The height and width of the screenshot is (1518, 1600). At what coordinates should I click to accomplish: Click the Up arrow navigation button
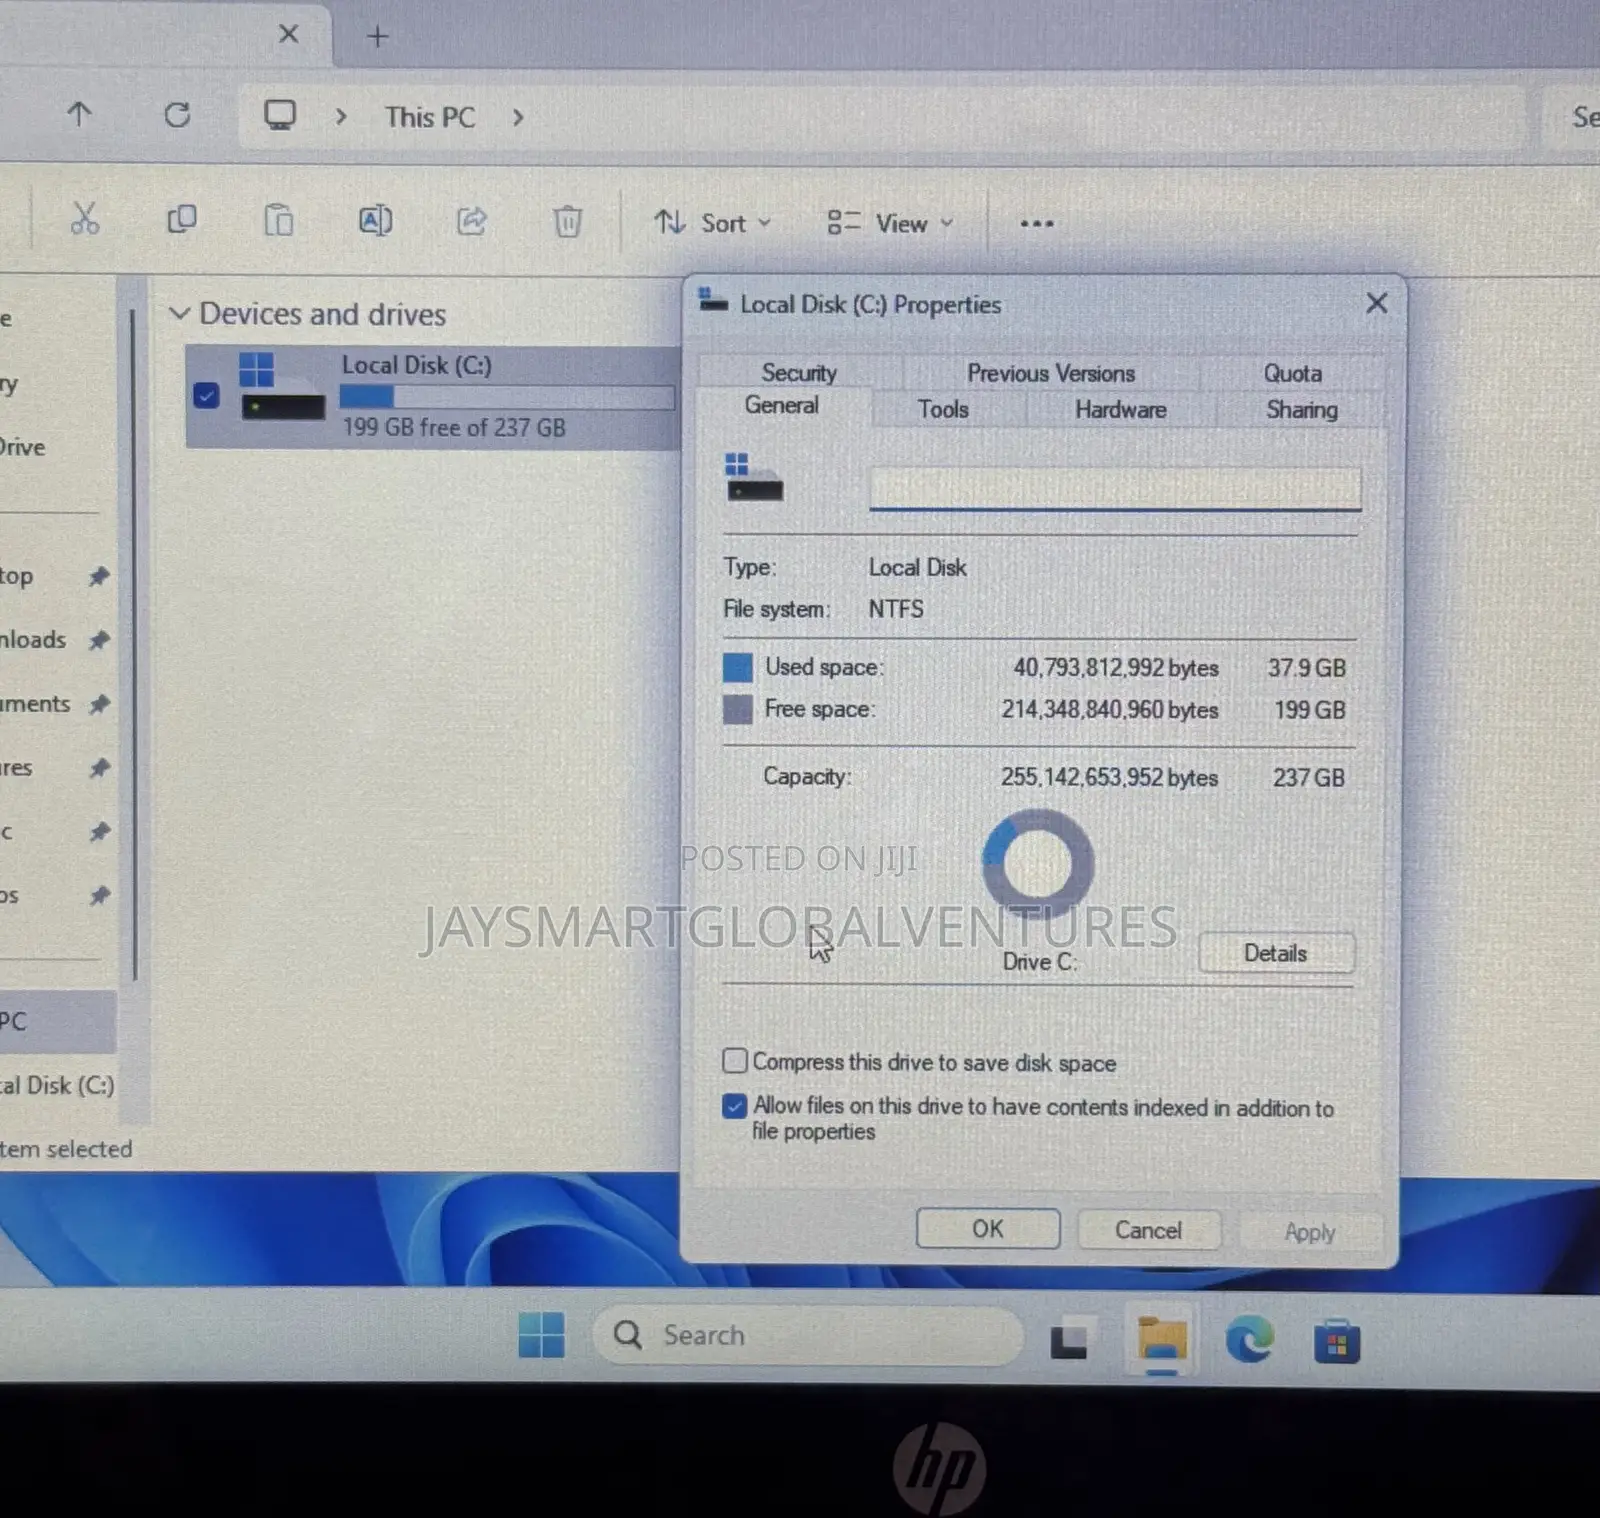79,114
